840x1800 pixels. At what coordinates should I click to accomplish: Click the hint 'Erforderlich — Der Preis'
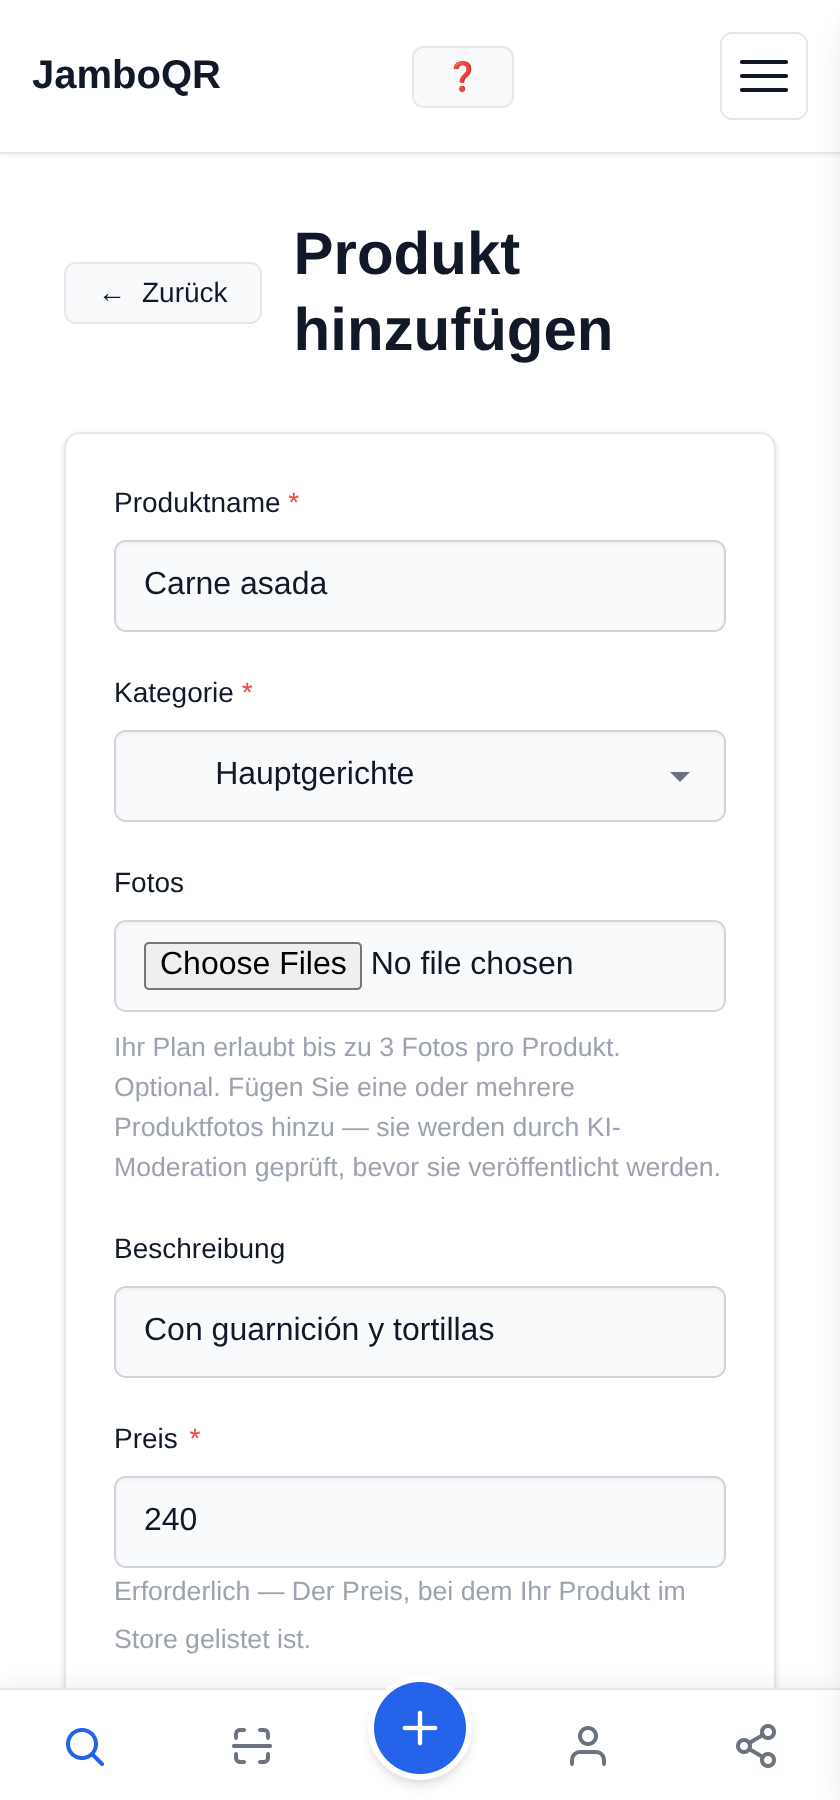coord(400,1615)
